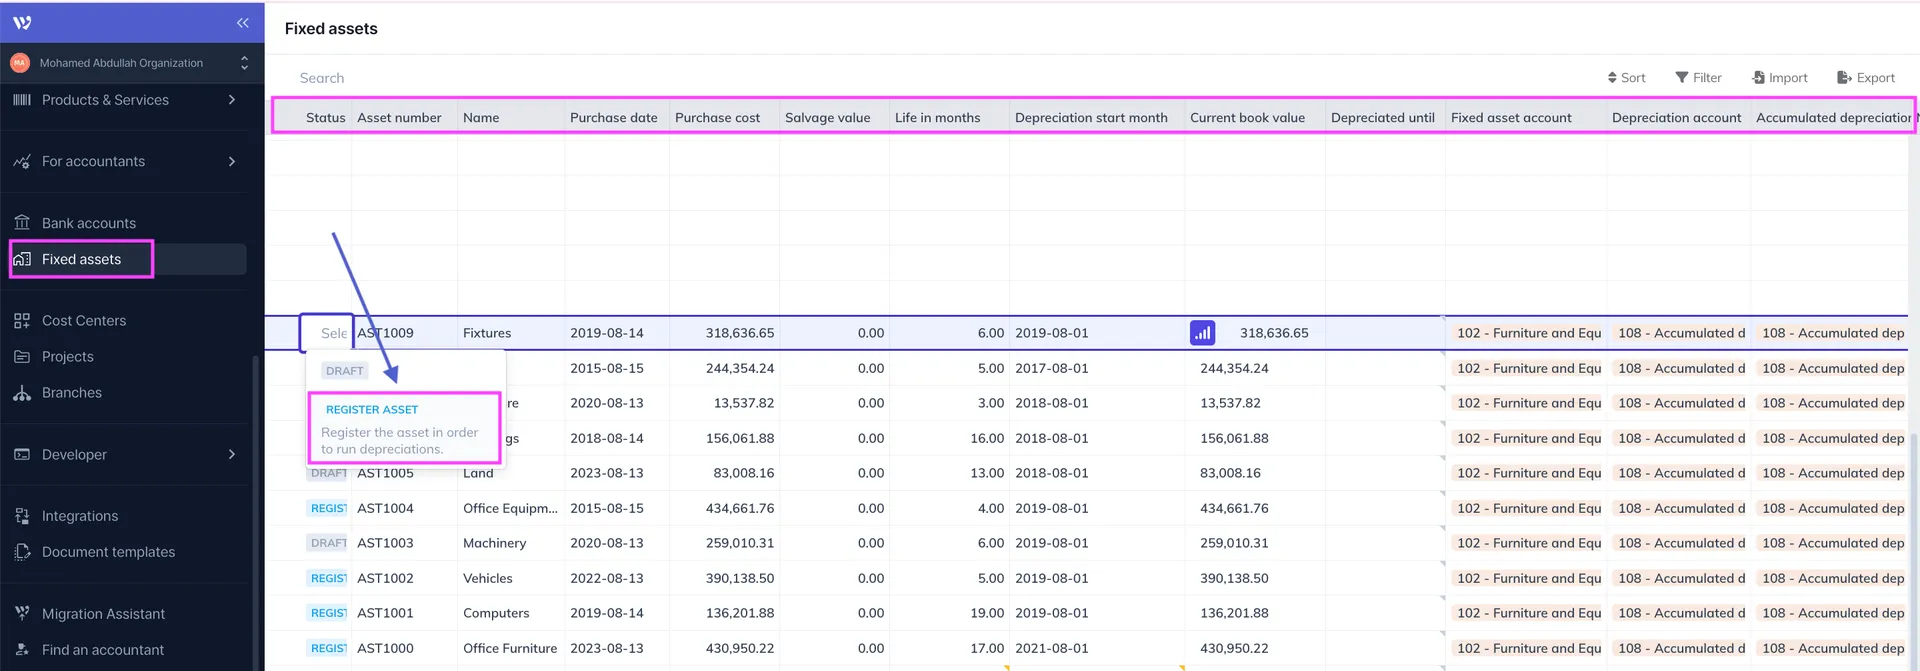
Task: Click the REGIST status badge for AST1000
Action: click(x=328, y=648)
